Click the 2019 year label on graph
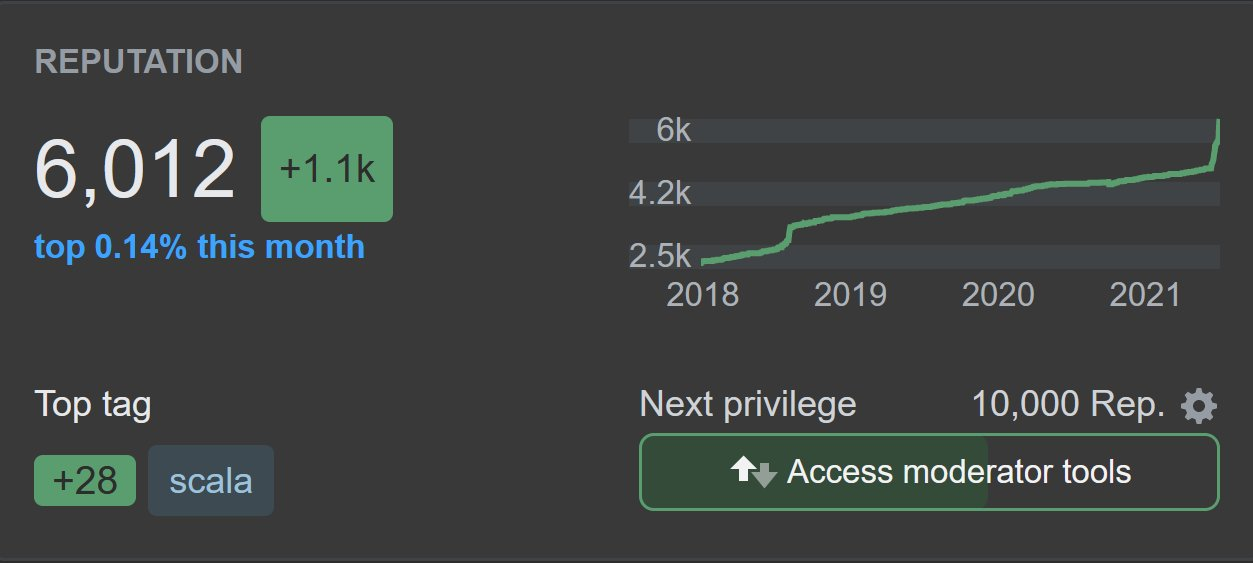 850,294
